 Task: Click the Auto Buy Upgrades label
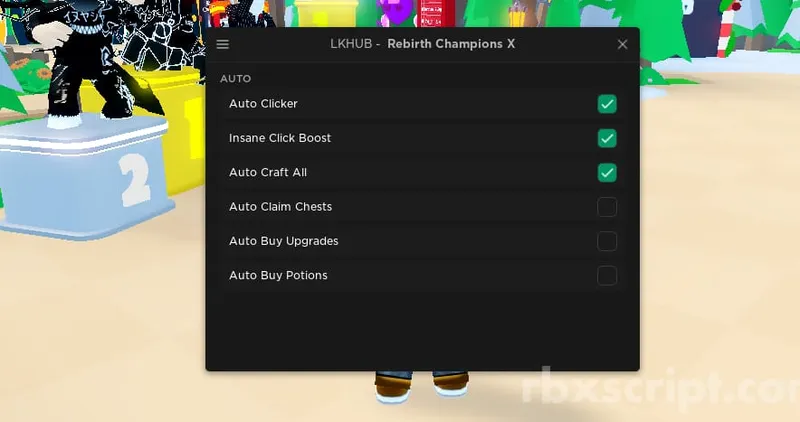[284, 241]
